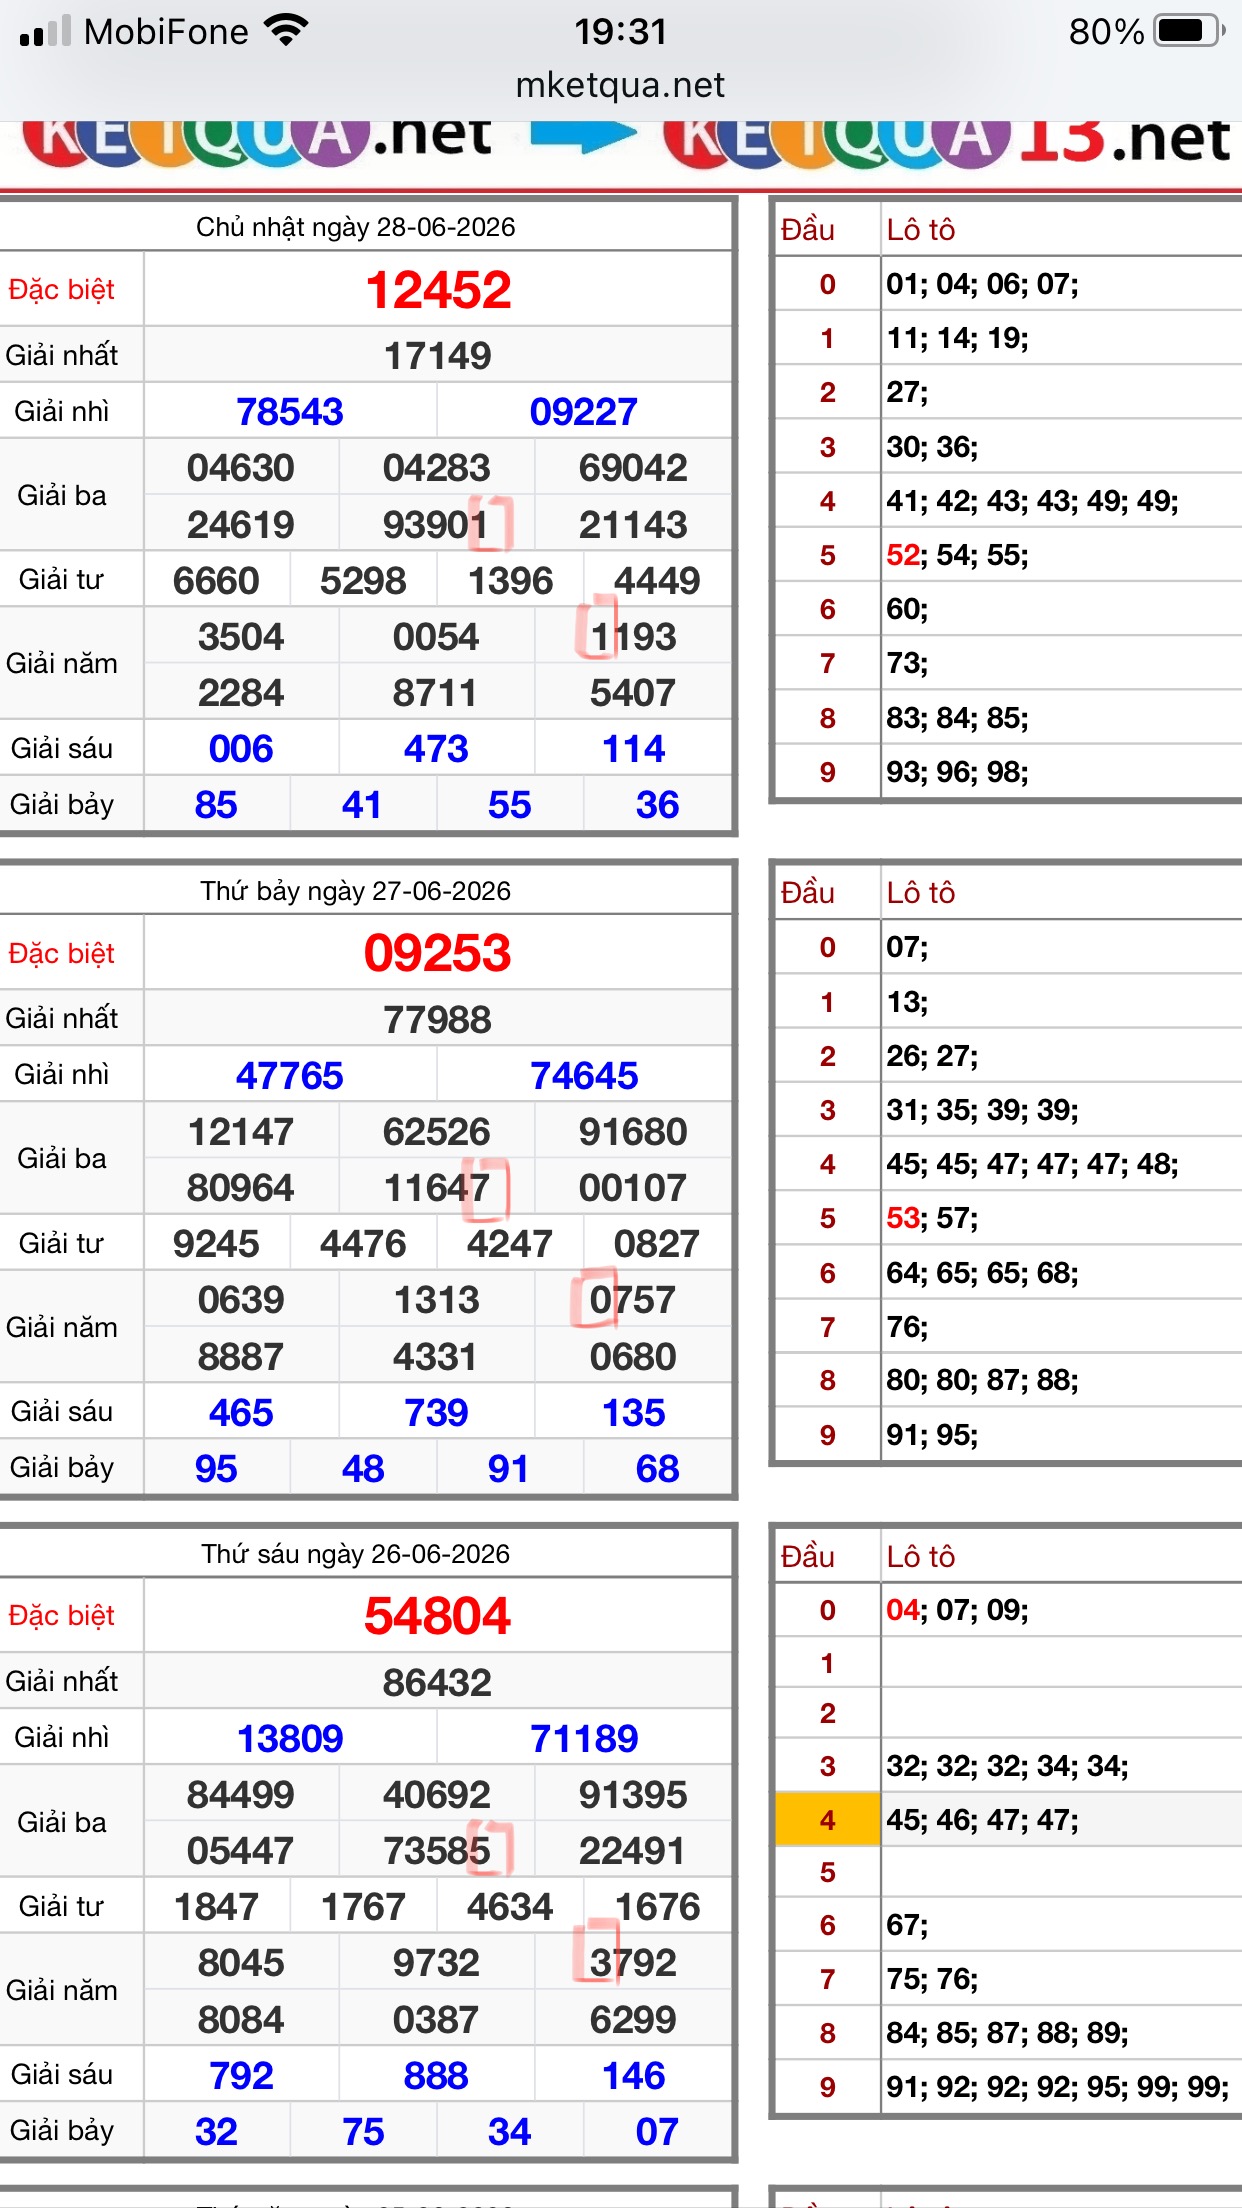This screenshot has width=1242, height=2208.
Task: Tap fifth prize number 8711
Action: click(x=435, y=693)
